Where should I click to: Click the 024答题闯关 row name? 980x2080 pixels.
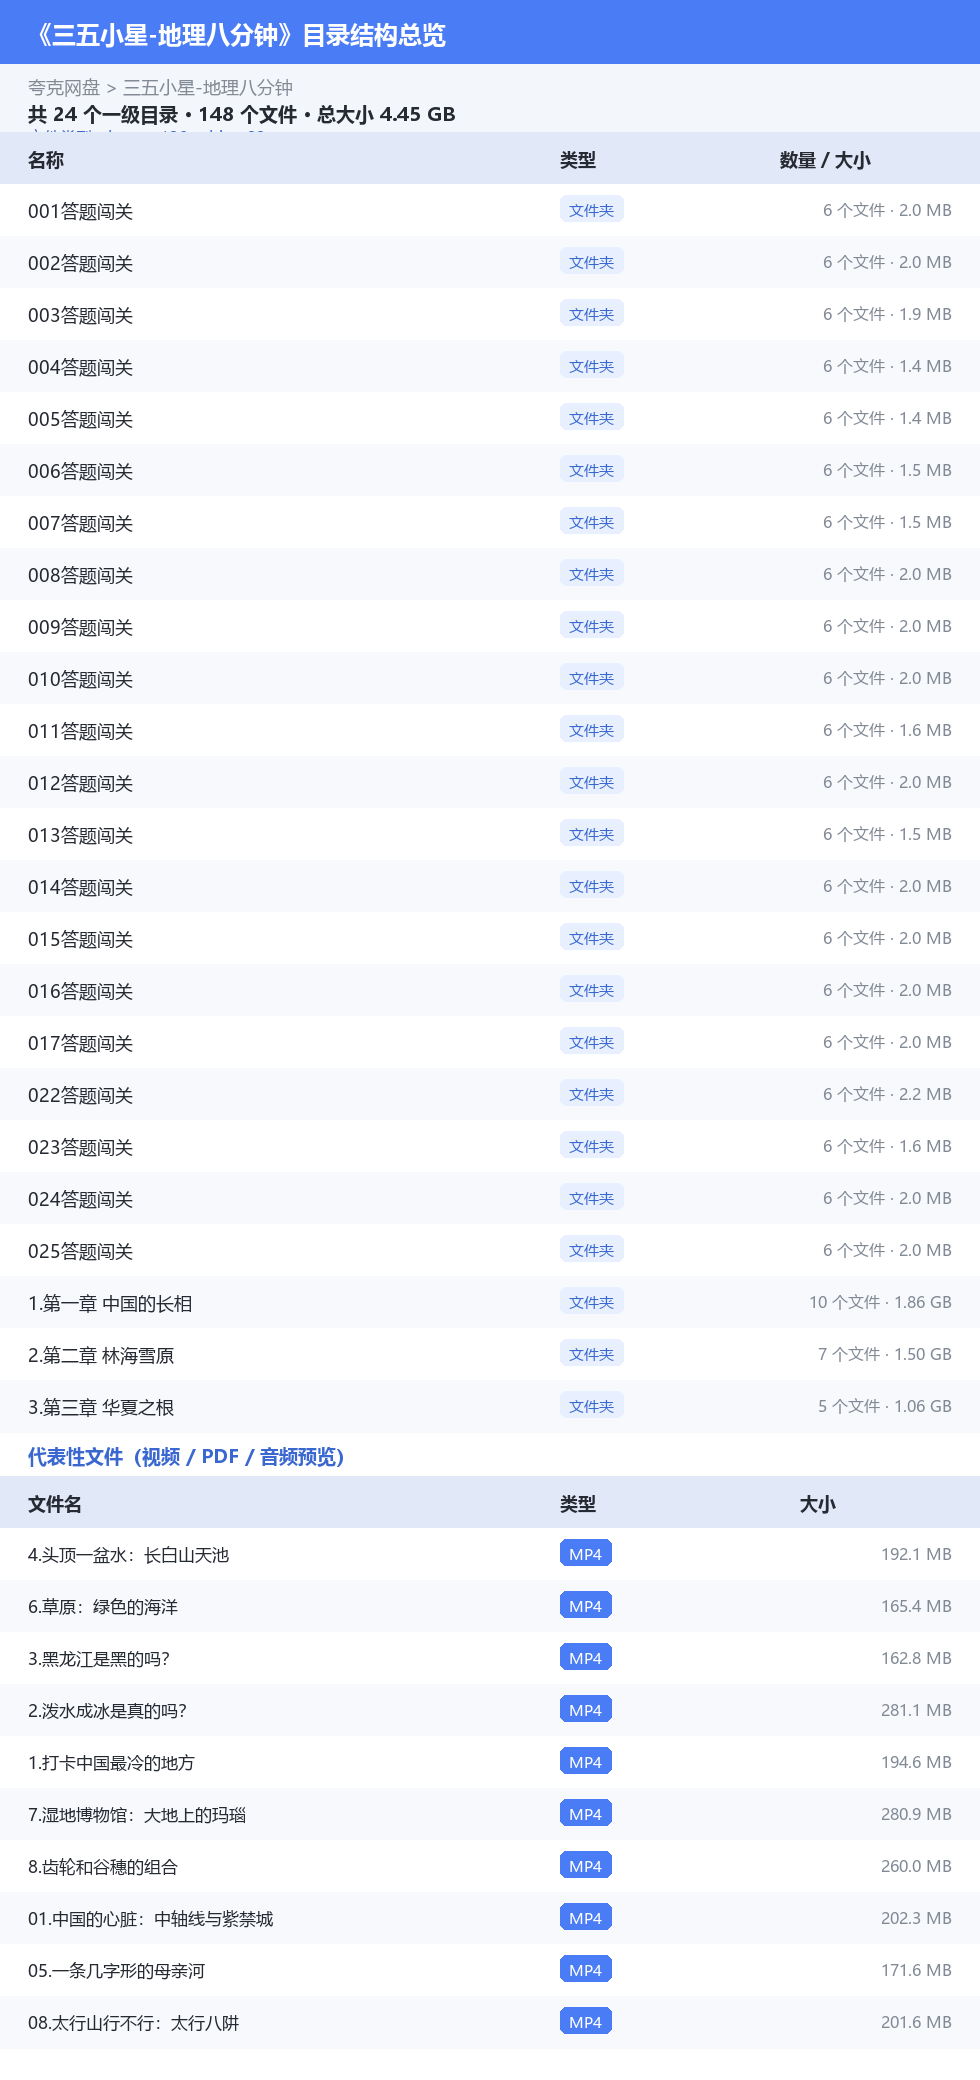coord(80,1199)
